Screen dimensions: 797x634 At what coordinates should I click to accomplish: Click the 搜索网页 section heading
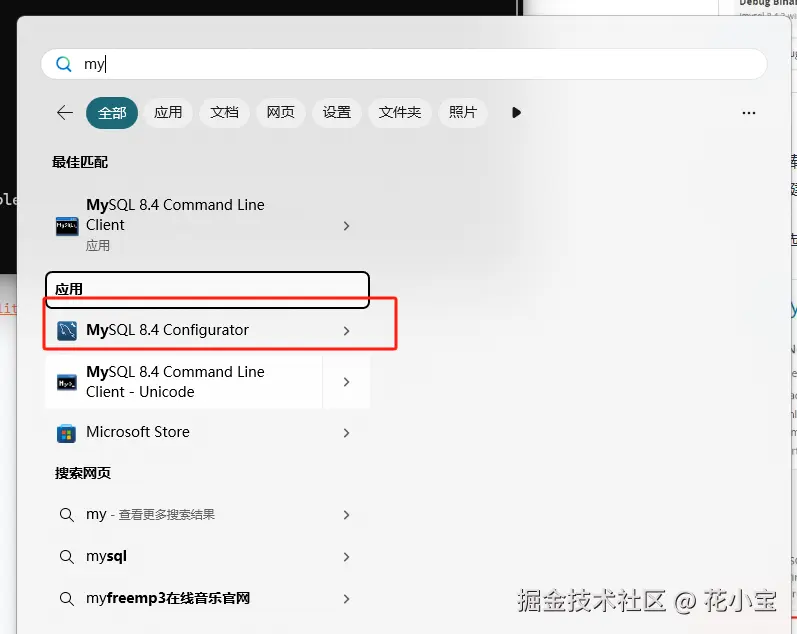click(x=83, y=473)
